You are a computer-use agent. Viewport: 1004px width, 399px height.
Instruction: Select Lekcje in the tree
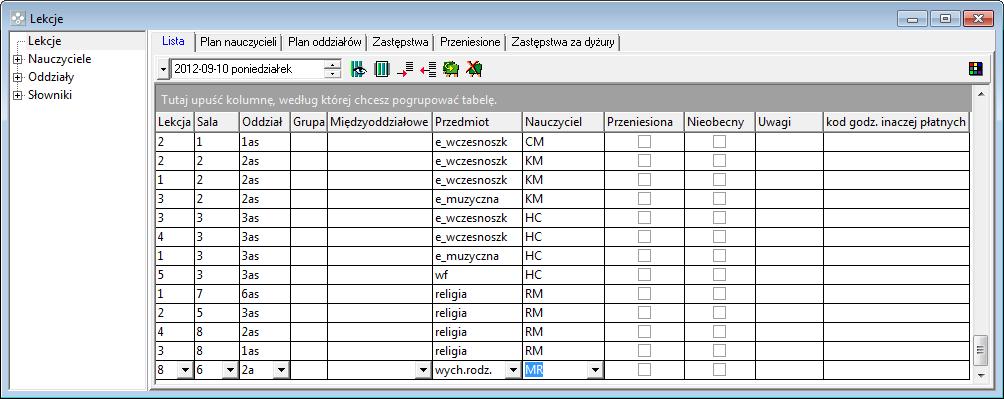click(45, 41)
